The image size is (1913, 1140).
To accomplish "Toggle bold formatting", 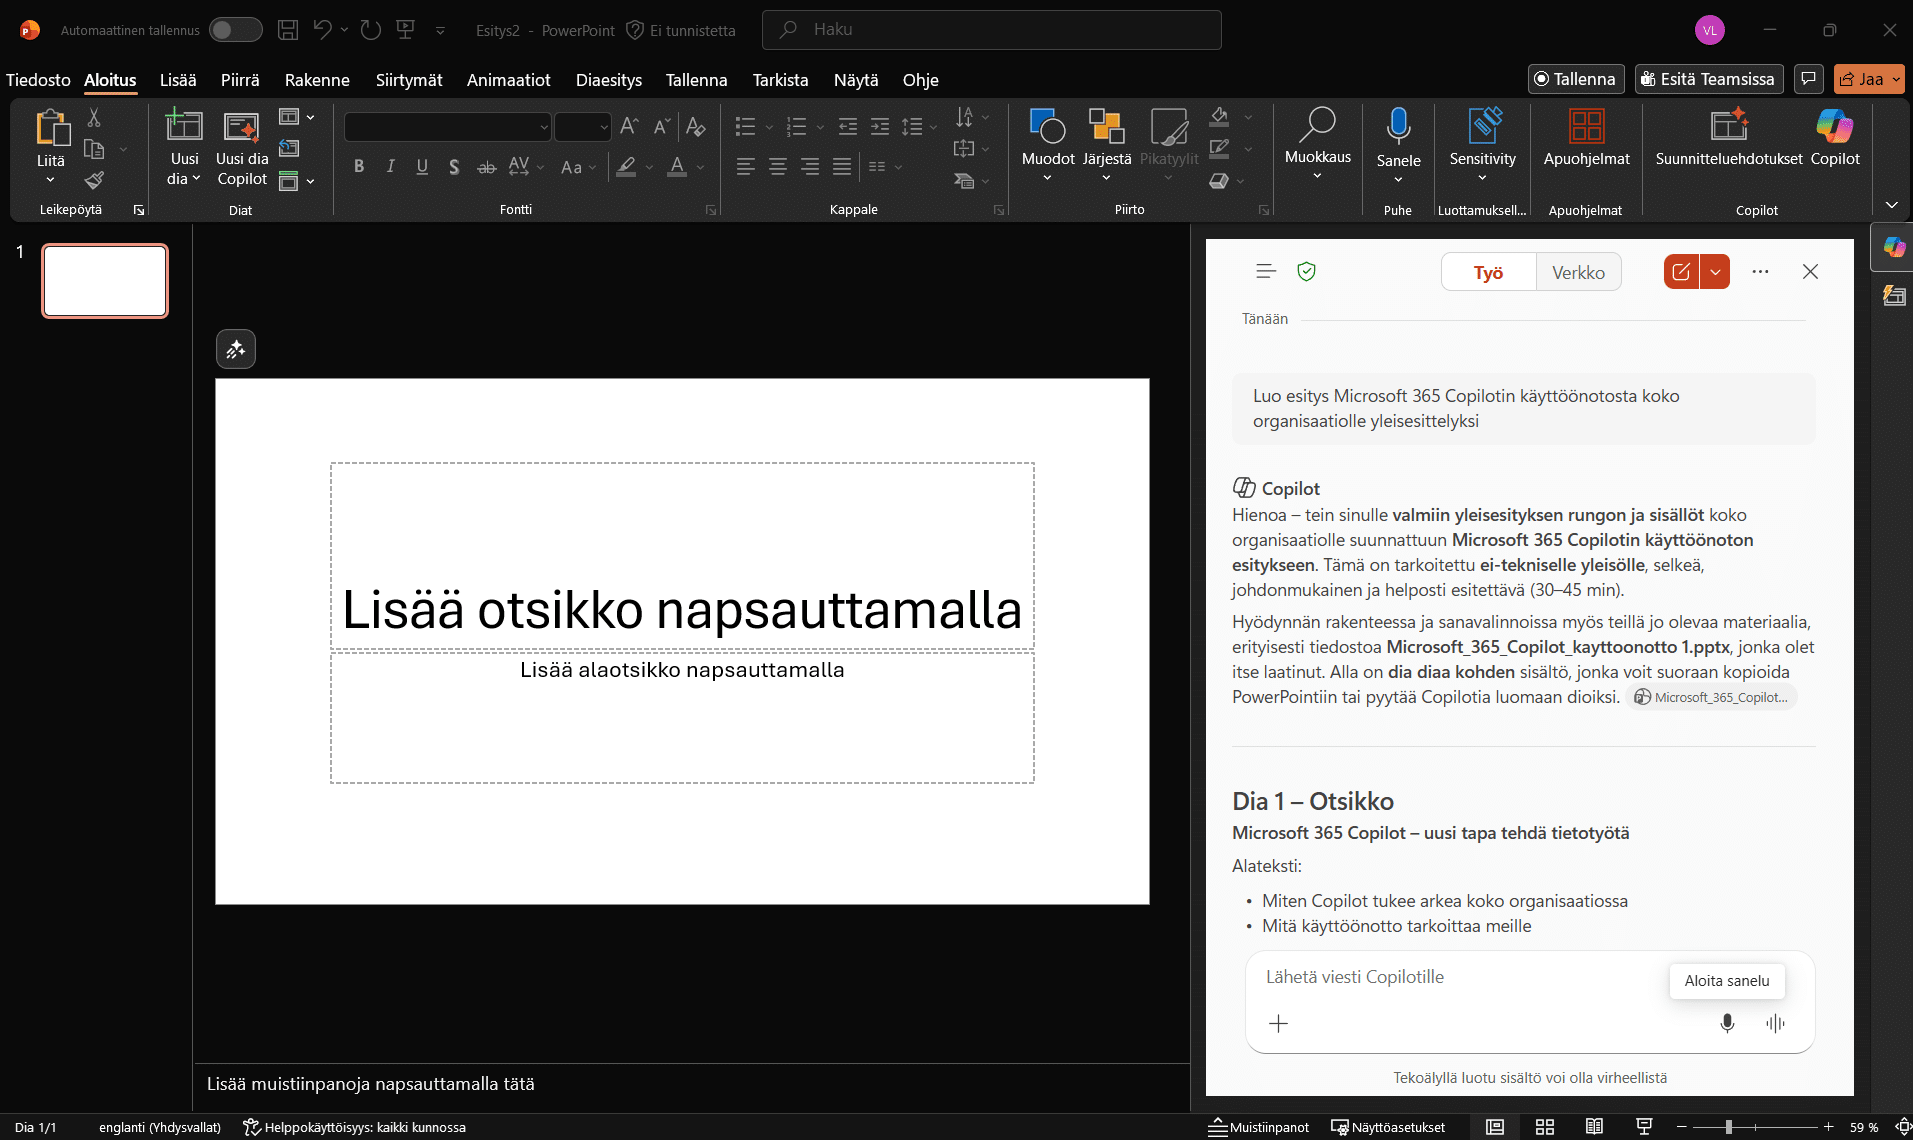I will point(359,167).
